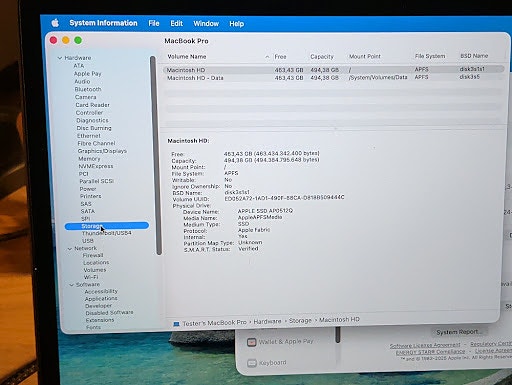512x385 pixels.
Task: Open the Help menu
Action: pos(236,24)
